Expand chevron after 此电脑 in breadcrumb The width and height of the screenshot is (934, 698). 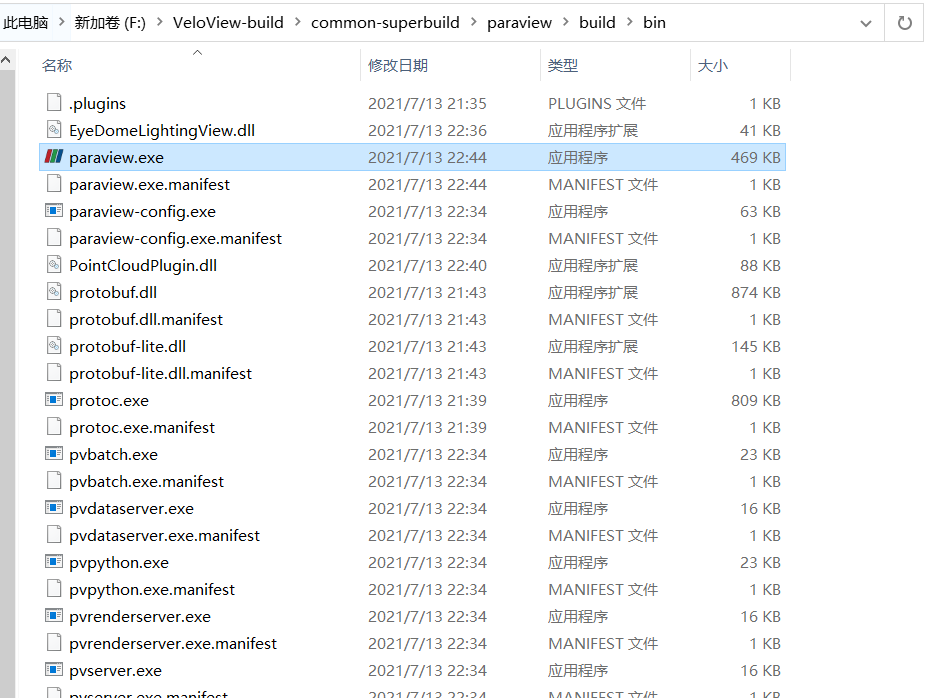(x=61, y=23)
